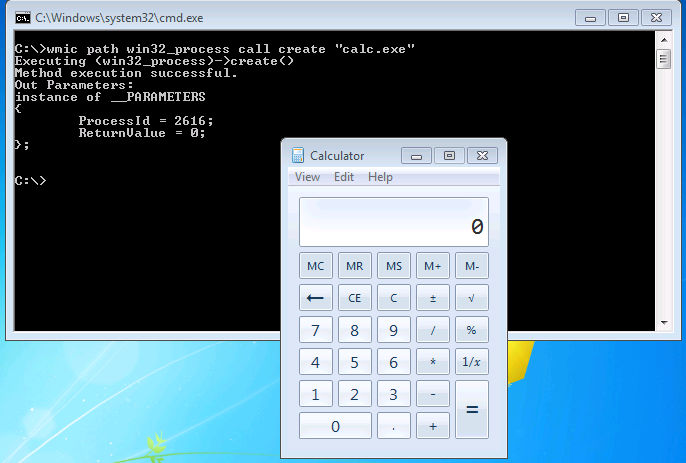Click the cmd scrollbar down arrow
The image size is (686, 463).
664,323
